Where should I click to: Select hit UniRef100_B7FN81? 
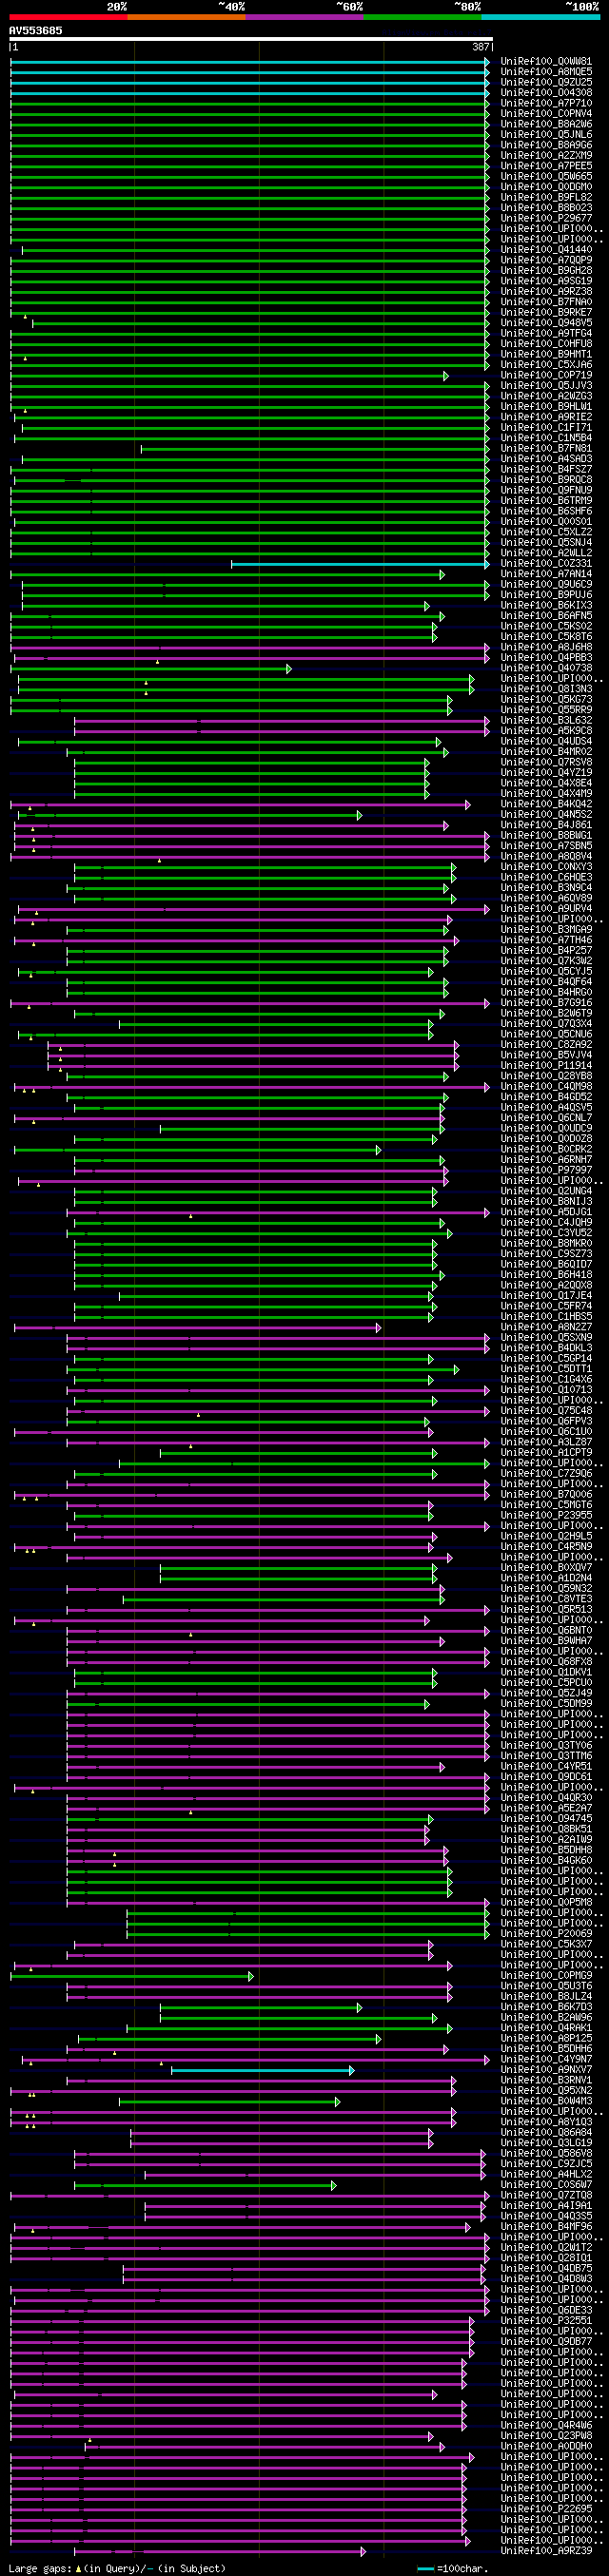546,449
